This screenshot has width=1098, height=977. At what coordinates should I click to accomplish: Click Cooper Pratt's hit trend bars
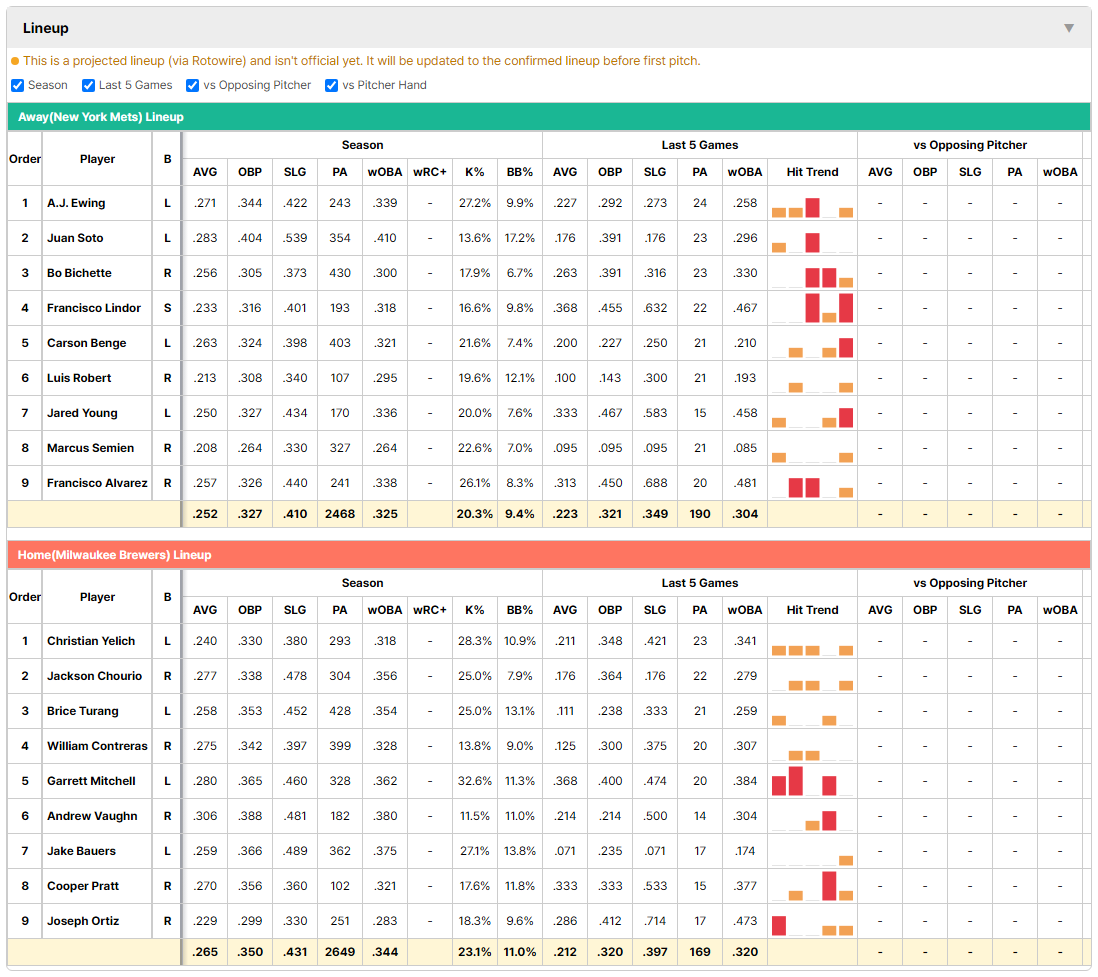[x=812, y=886]
